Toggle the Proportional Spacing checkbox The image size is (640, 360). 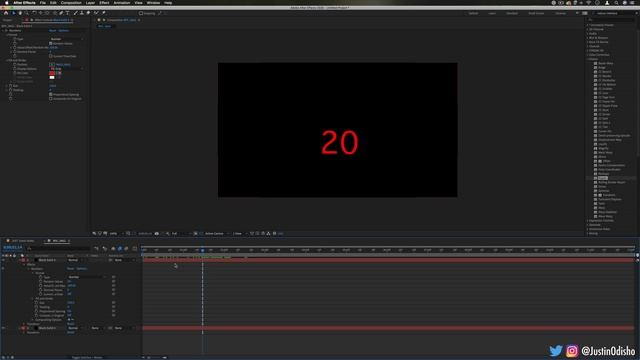tap(51, 94)
